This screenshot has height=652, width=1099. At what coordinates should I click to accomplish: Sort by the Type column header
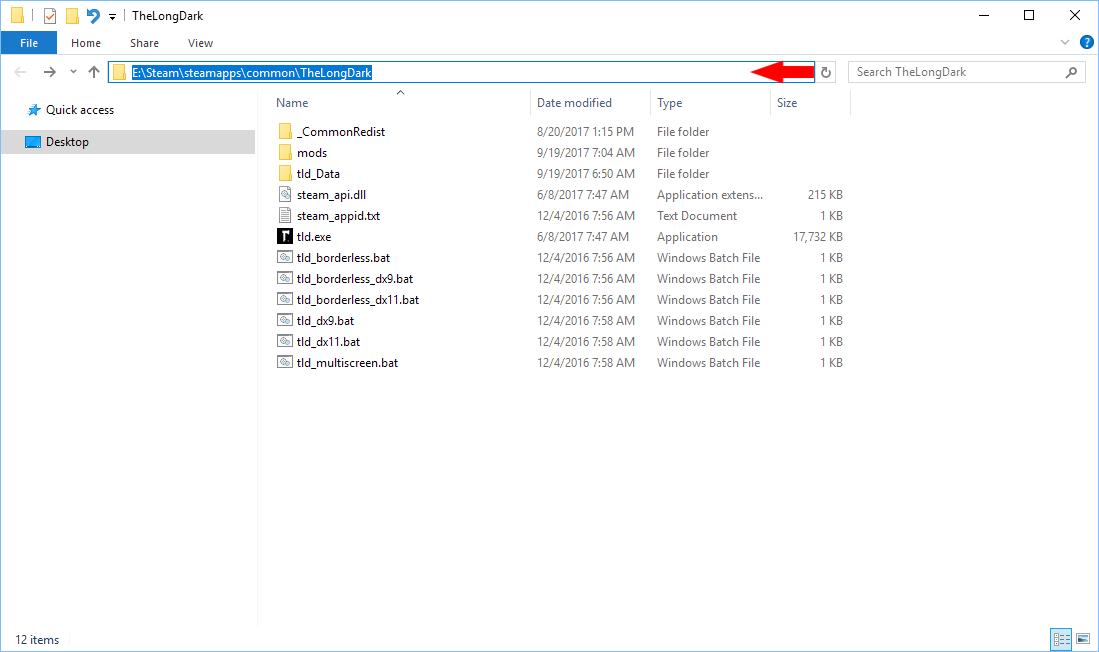point(669,103)
